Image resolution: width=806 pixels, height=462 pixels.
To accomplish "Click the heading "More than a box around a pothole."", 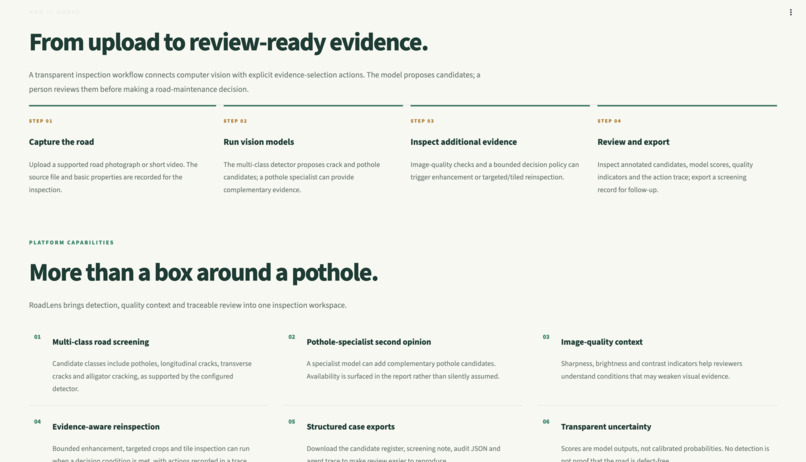I will pyautogui.click(x=204, y=273).
